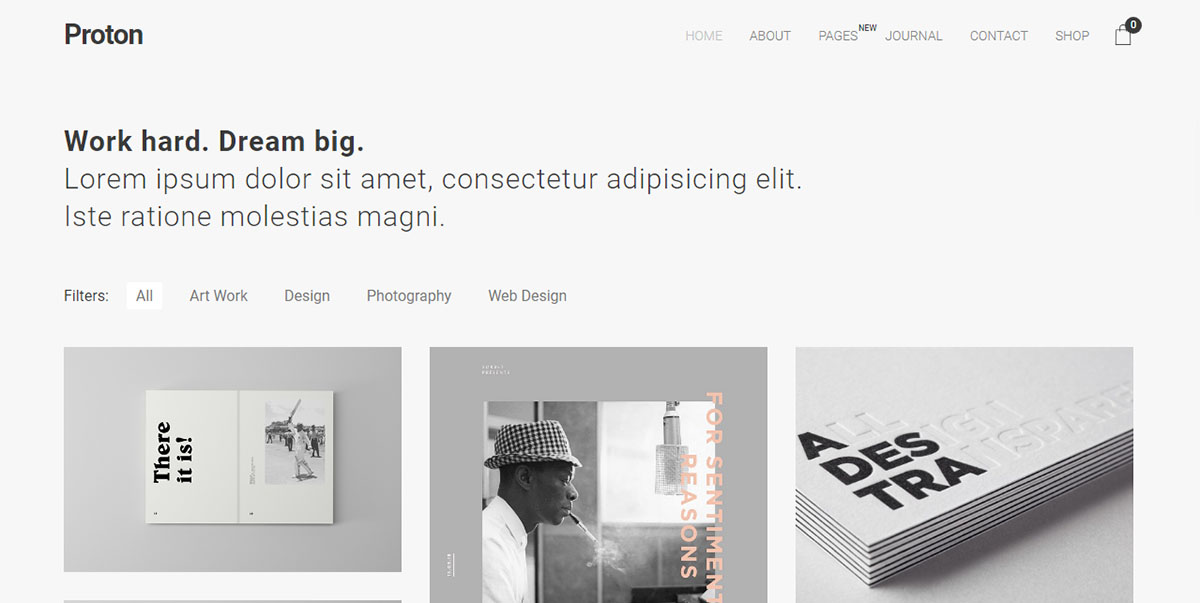Show only Photography projects

tap(409, 296)
